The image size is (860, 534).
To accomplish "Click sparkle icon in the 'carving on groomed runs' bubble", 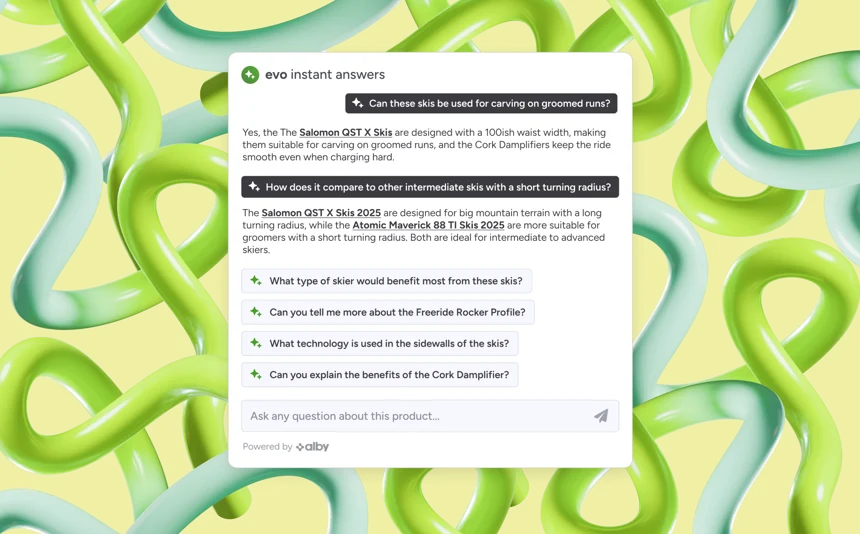I will point(358,103).
